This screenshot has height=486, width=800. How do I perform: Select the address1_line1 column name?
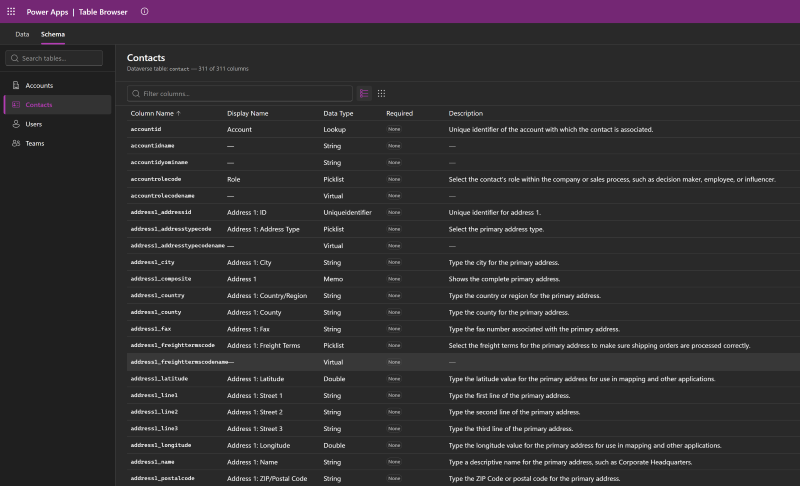pyautogui.click(x=154, y=395)
